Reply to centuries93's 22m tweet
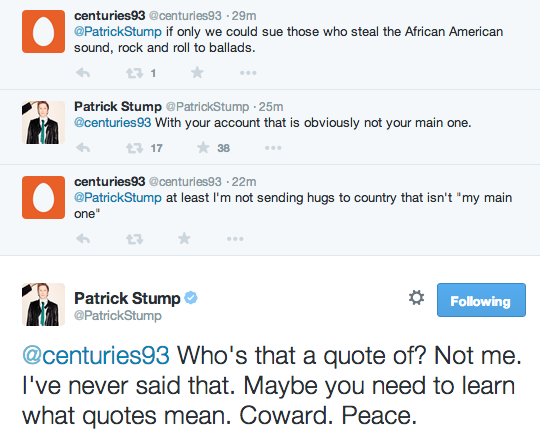This screenshot has width=540, height=438. [x=83, y=239]
